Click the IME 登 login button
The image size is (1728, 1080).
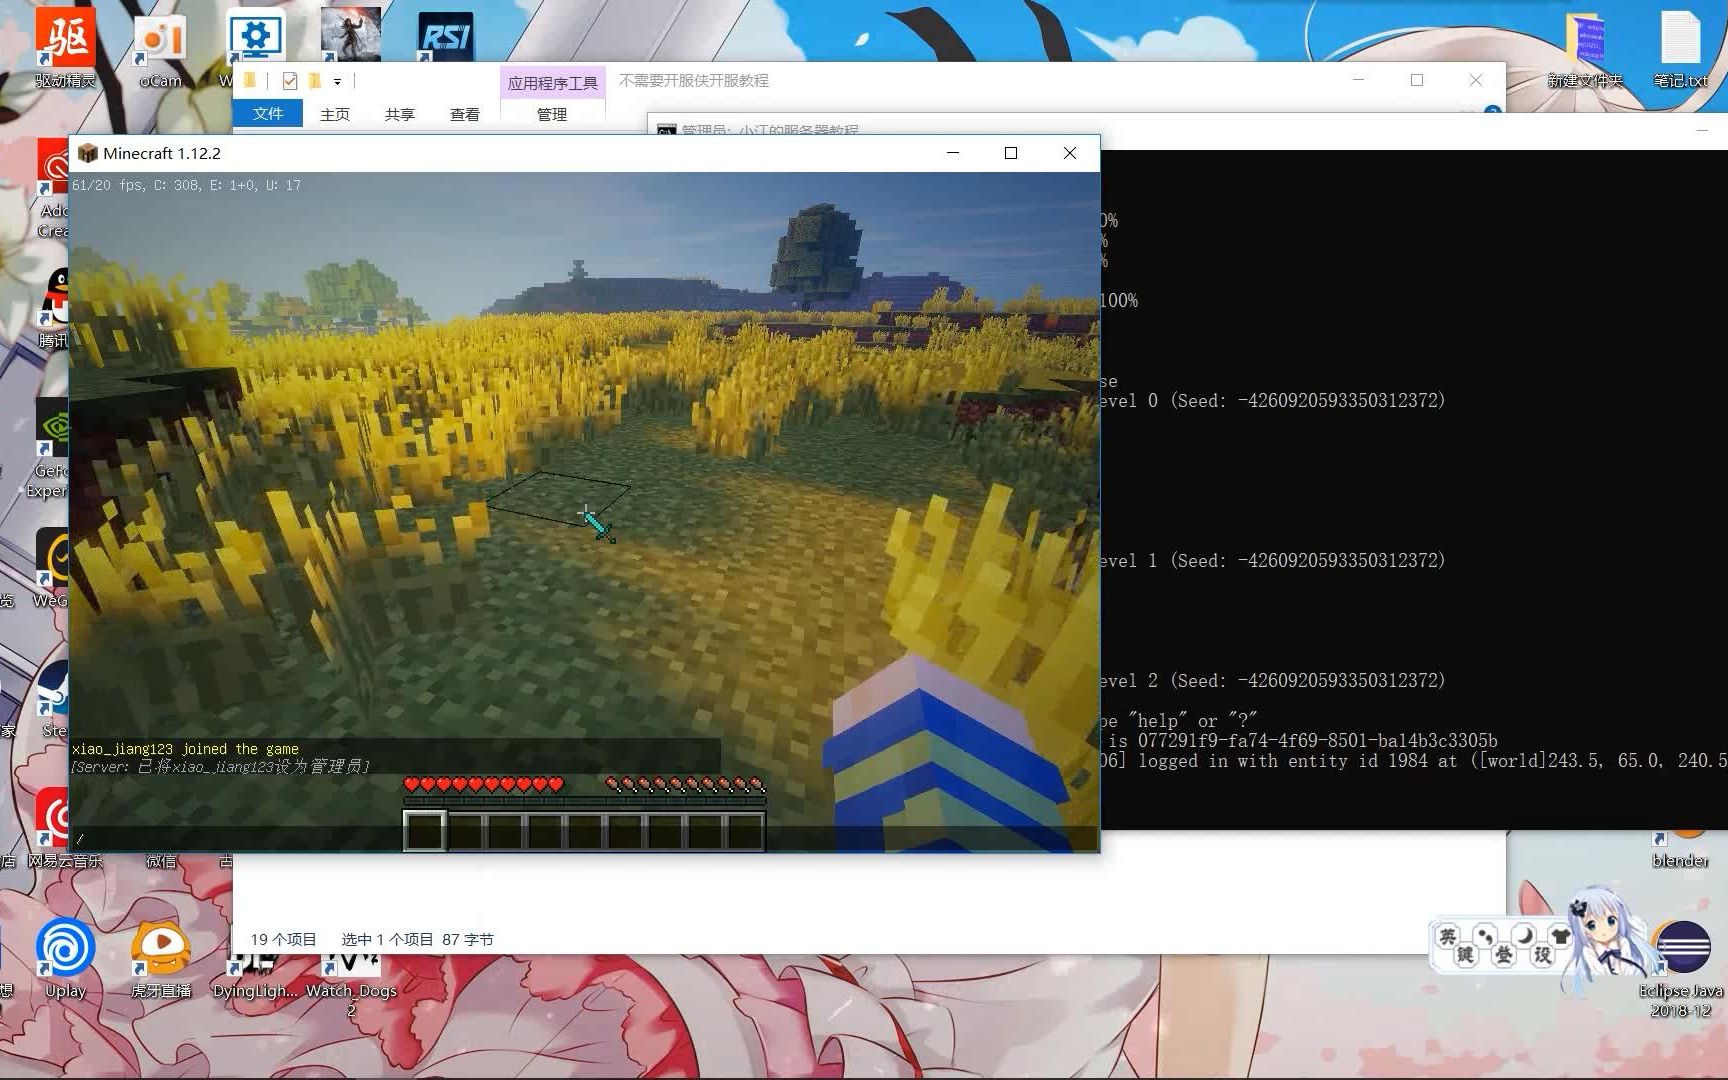pos(1504,955)
